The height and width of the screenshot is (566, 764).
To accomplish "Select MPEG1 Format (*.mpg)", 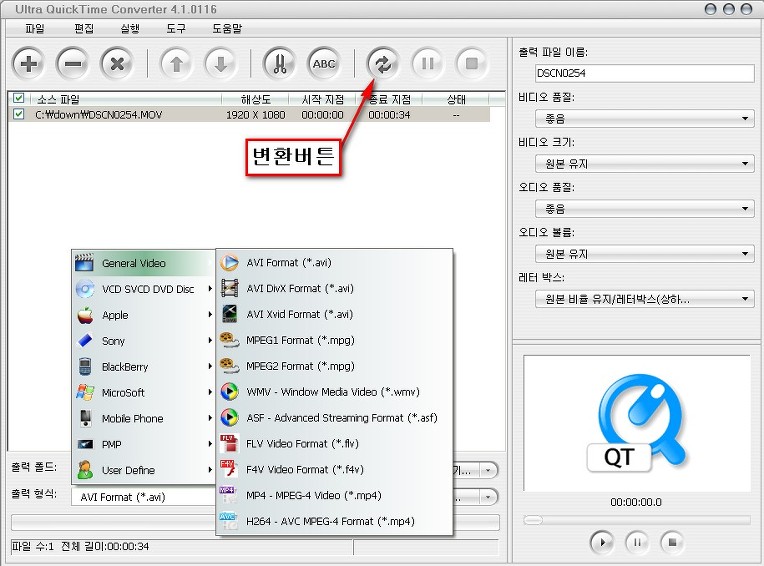I will pyautogui.click(x=334, y=340).
